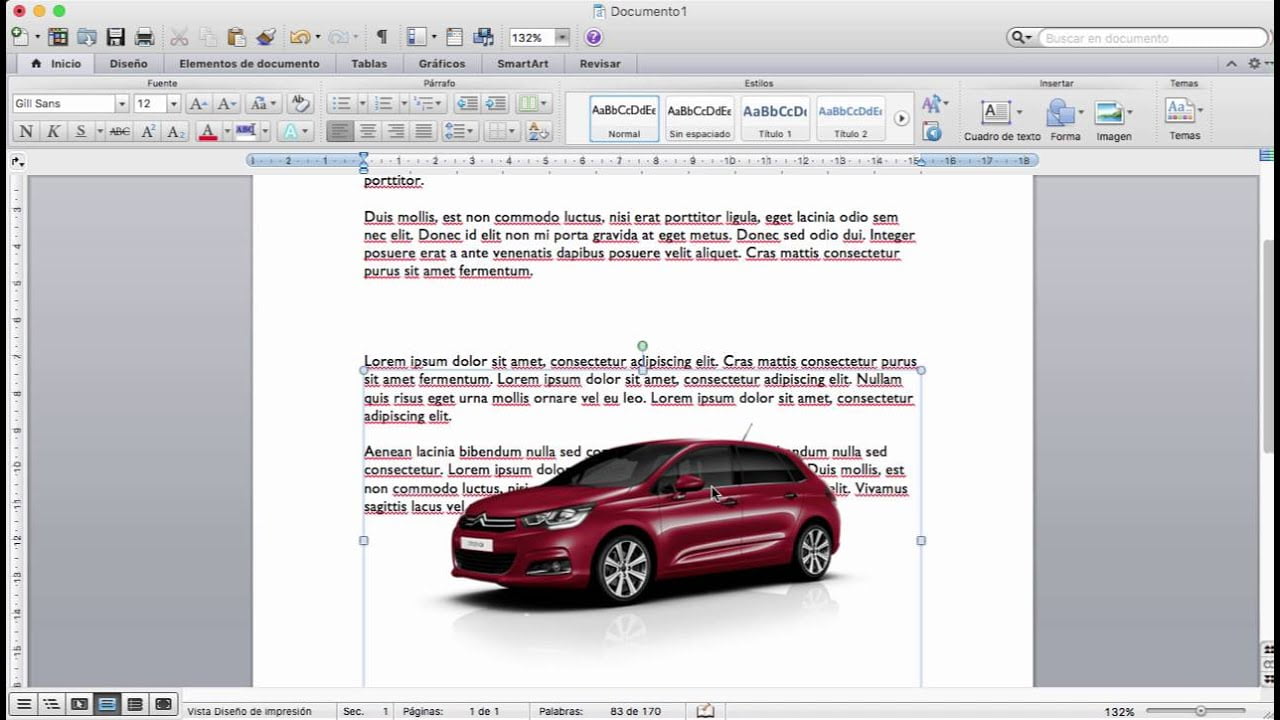Click the Open document folder icon
Screen dimensions: 1280x720
coord(87,37)
